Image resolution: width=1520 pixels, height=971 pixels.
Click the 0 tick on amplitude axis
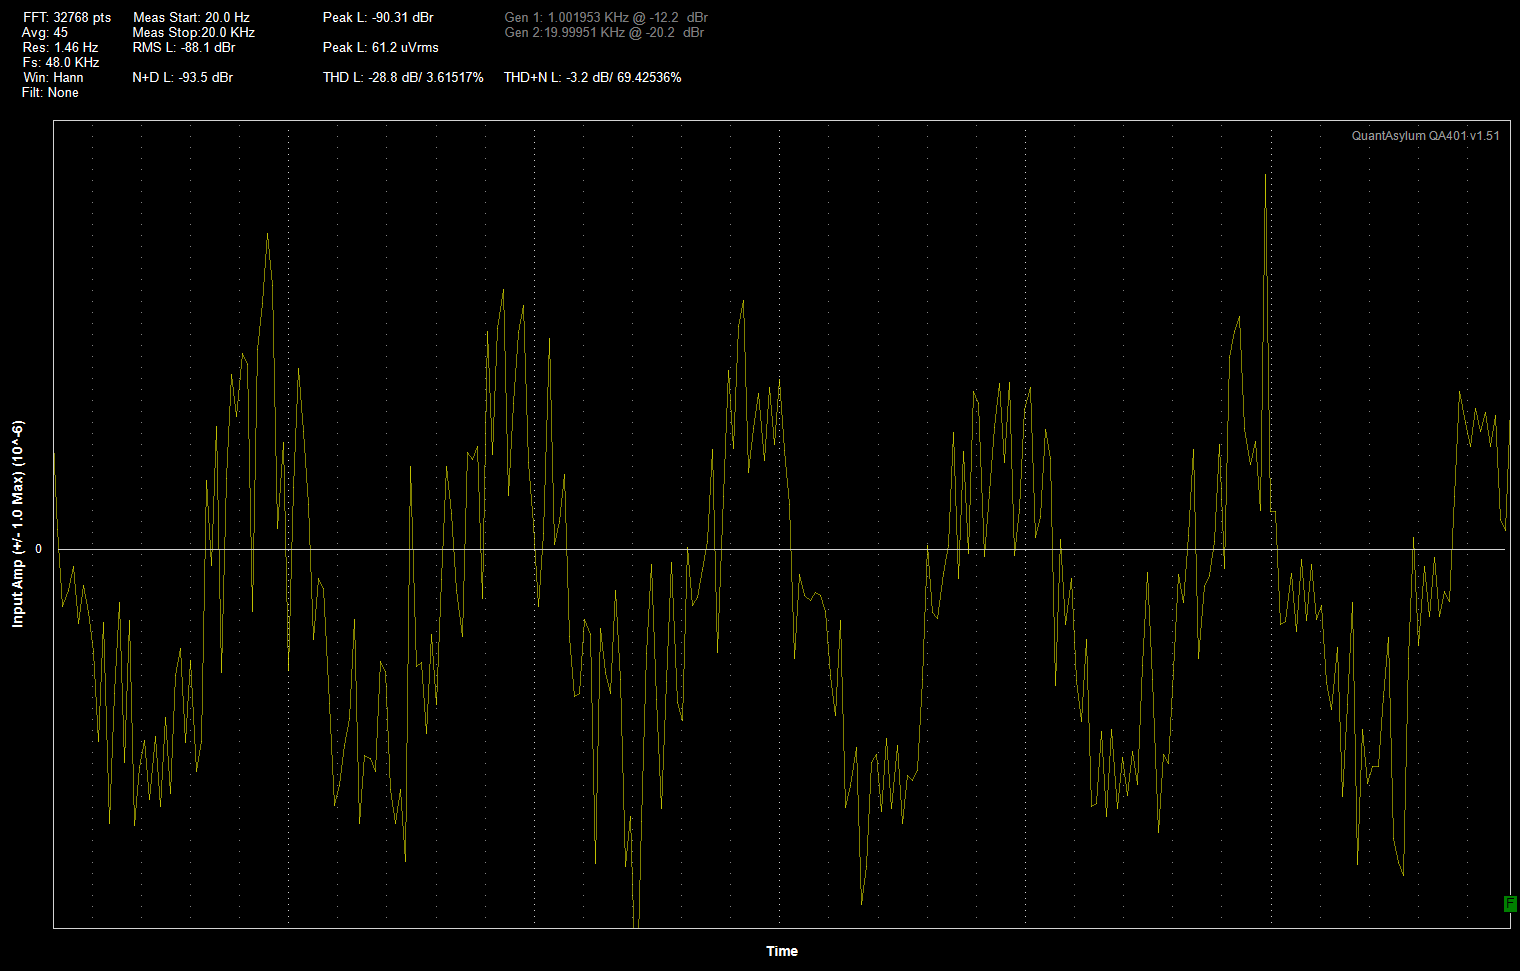[x=39, y=549]
